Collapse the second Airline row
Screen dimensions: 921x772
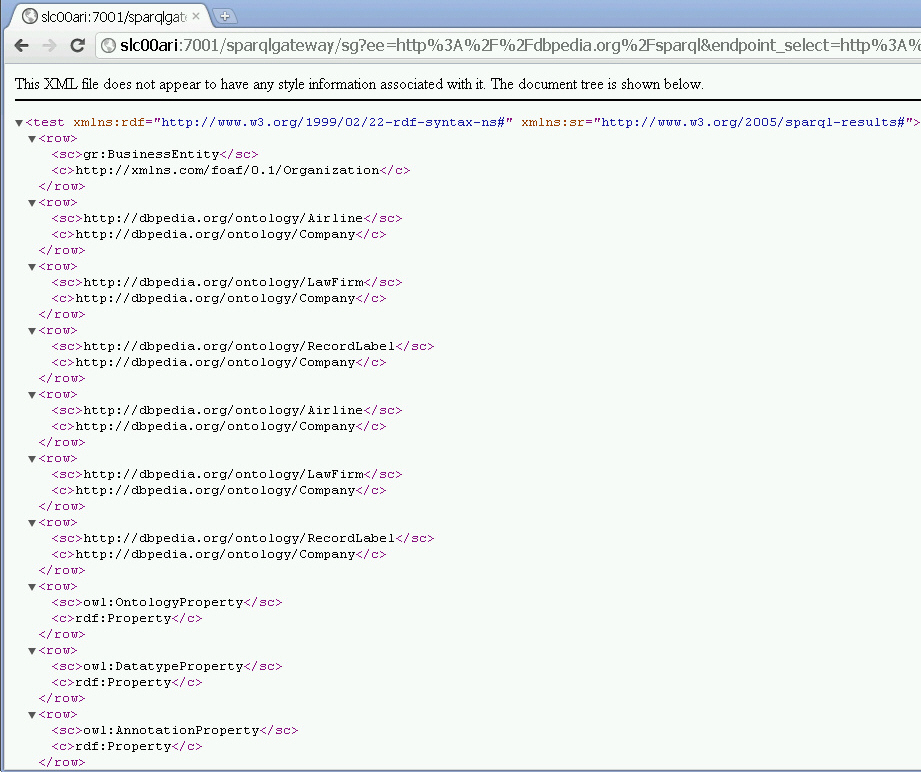point(32,395)
